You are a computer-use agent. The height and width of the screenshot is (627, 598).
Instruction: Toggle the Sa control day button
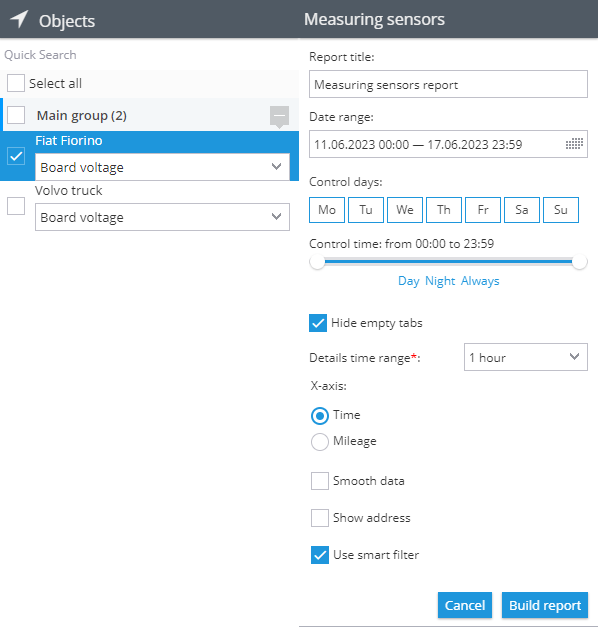pyautogui.click(x=522, y=210)
